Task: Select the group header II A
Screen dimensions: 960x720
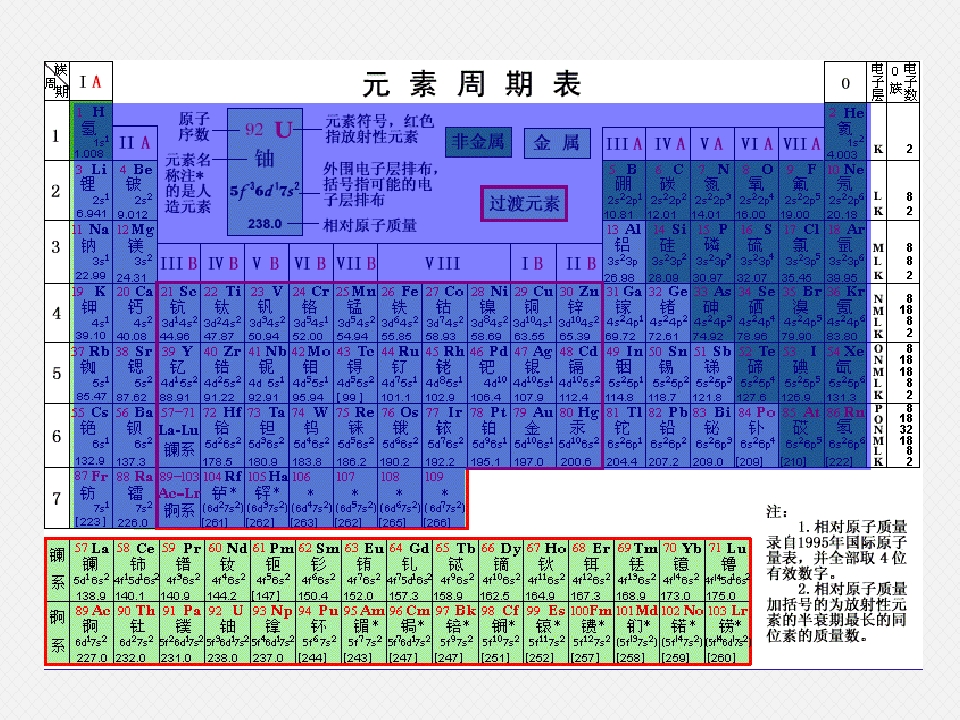Action: (135, 143)
